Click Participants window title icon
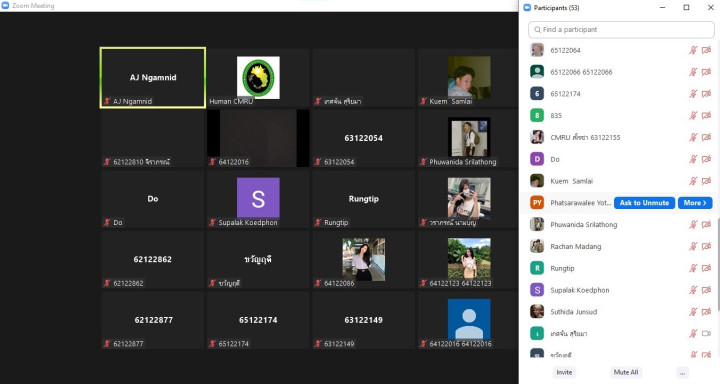720x384 pixels. coord(527,7)
